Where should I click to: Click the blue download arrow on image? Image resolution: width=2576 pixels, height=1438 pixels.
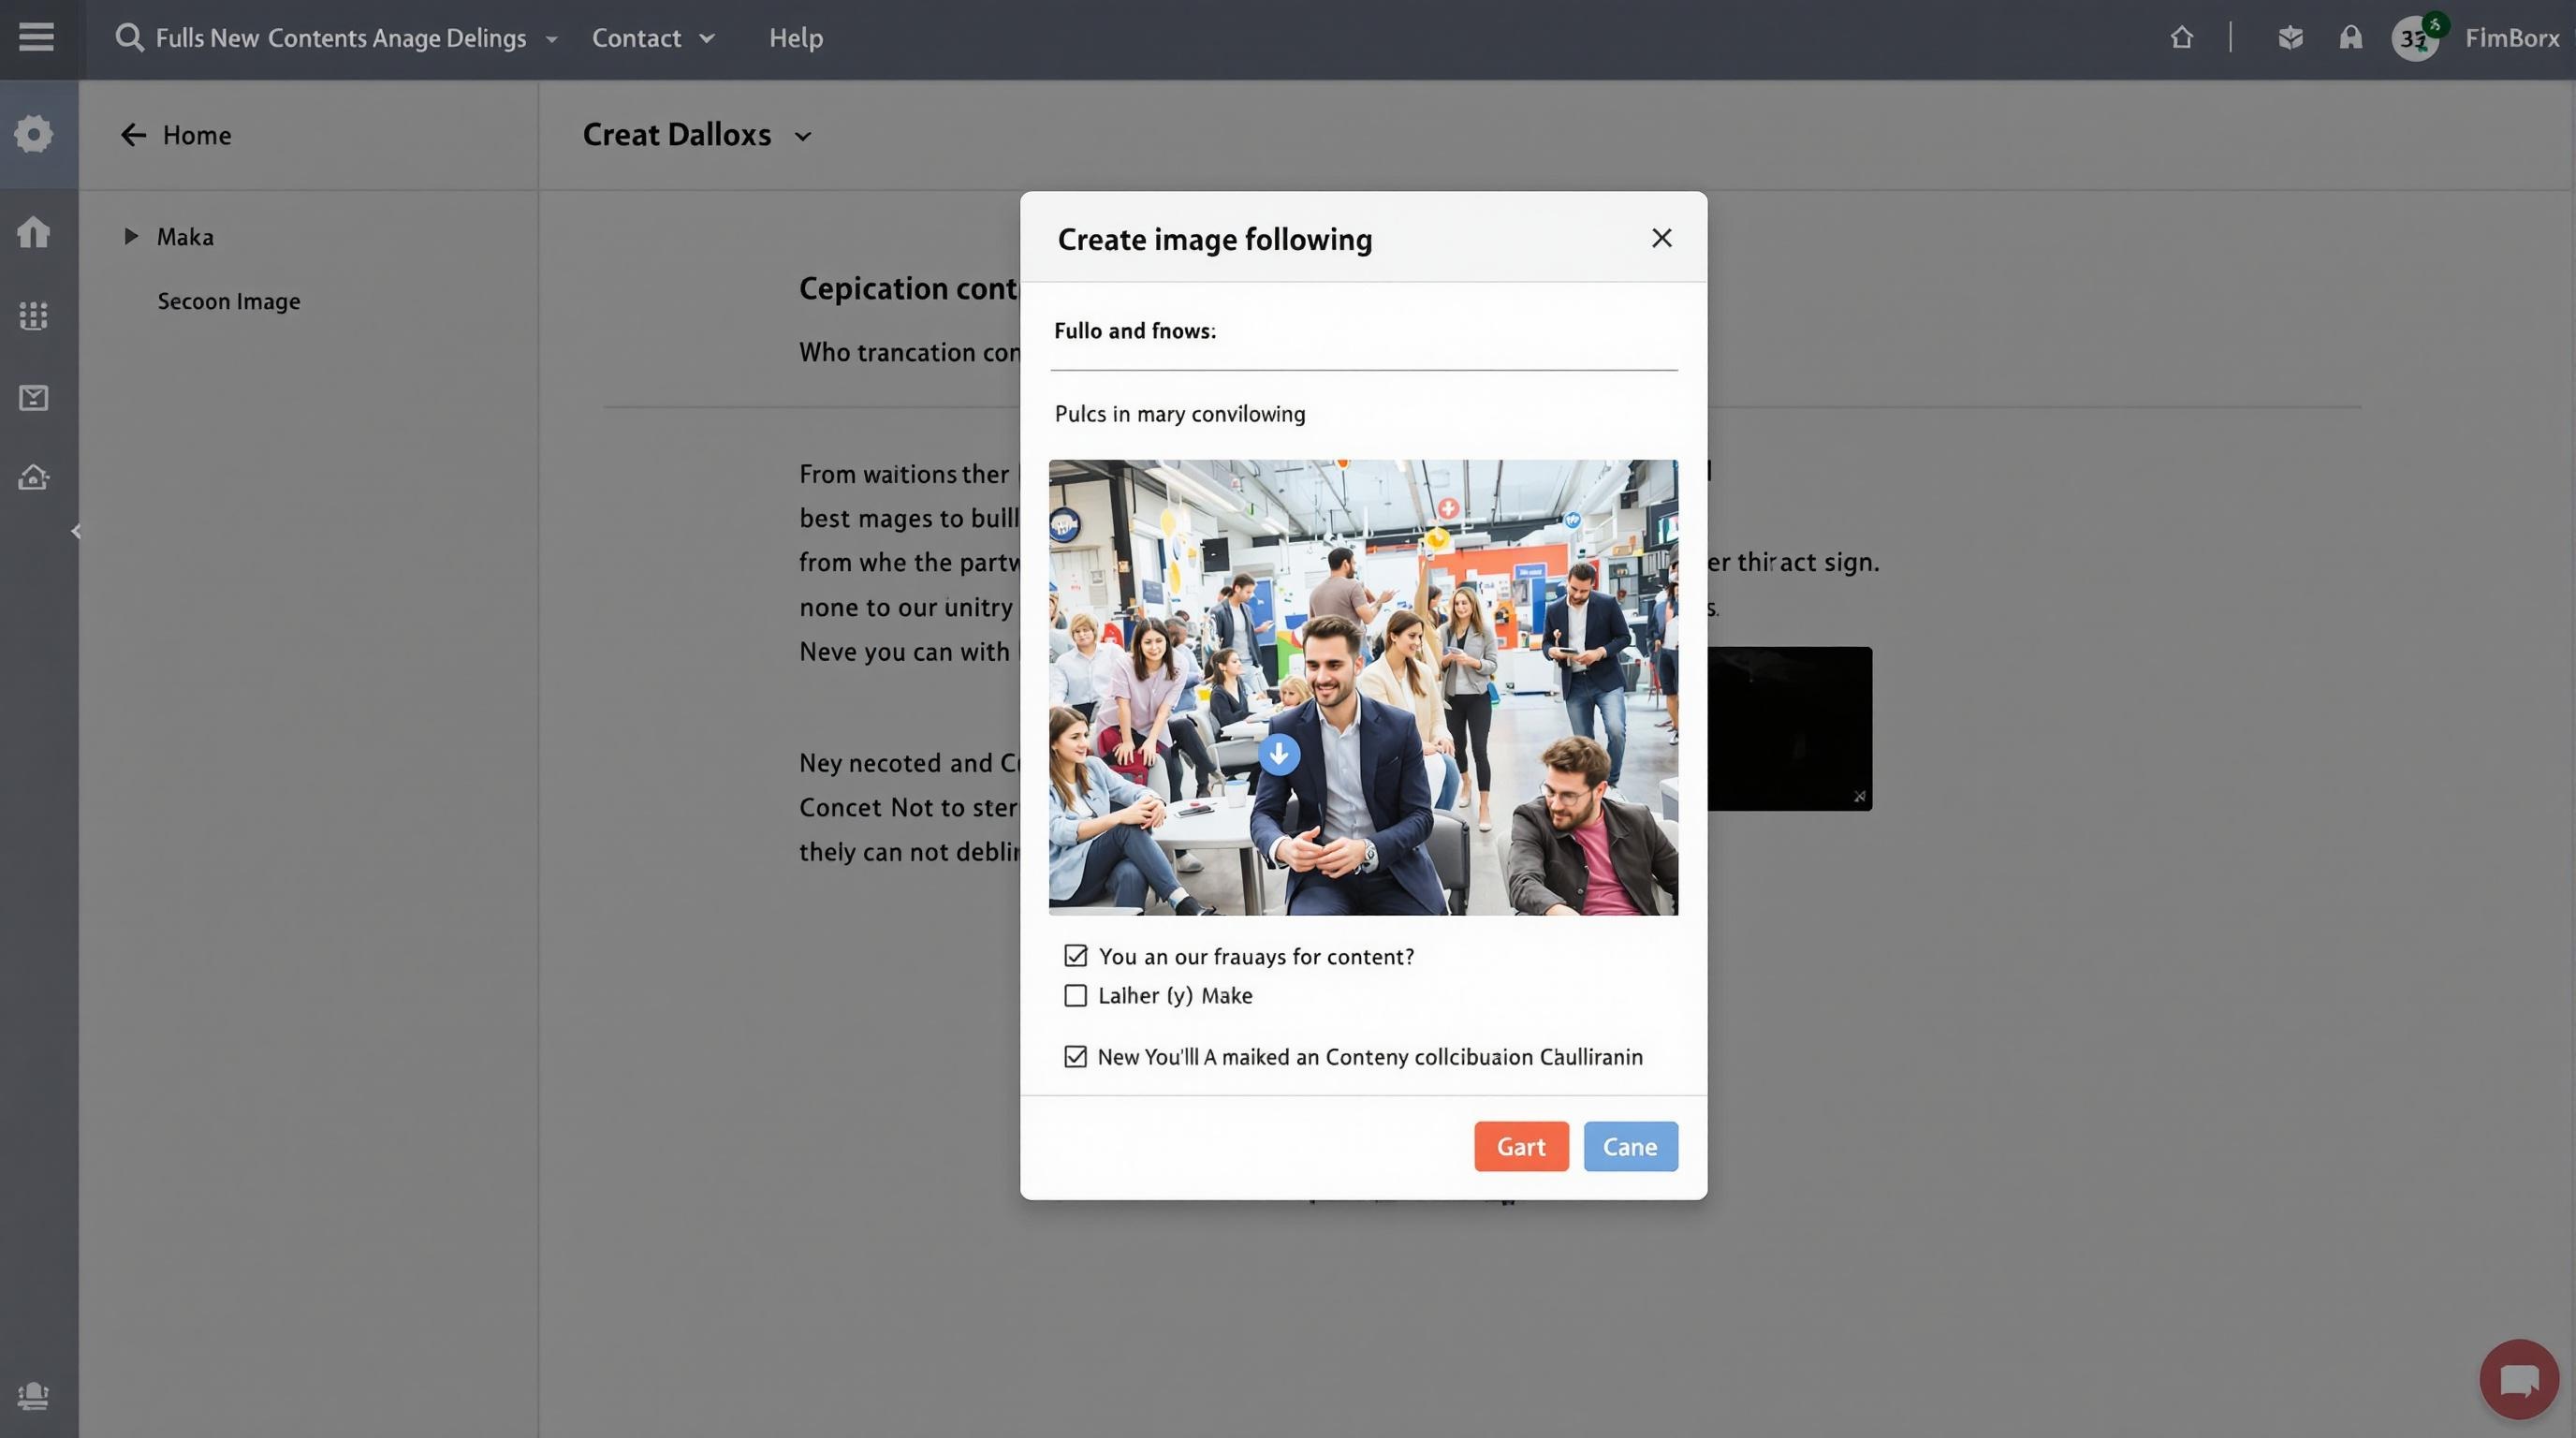click(1279, 754)
